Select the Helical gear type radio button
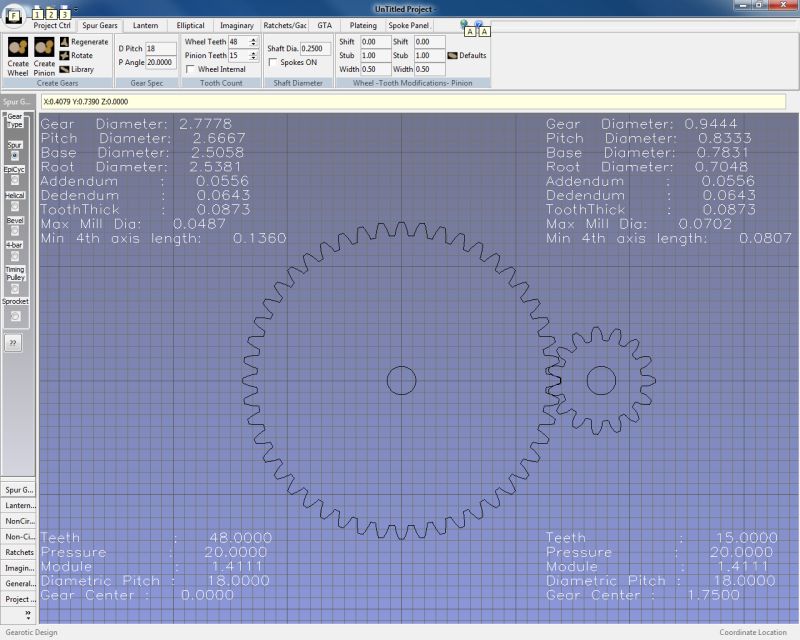 (x=15, y=206)
